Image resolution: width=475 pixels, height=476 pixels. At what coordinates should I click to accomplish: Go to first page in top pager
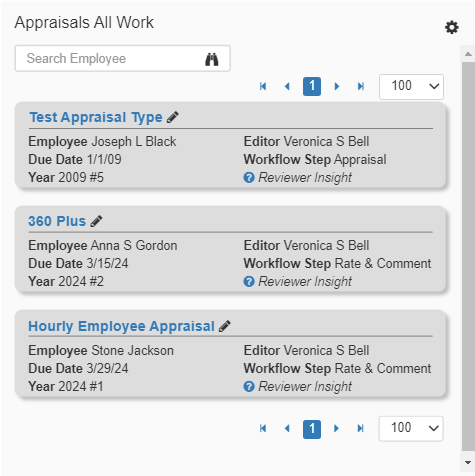263,86
